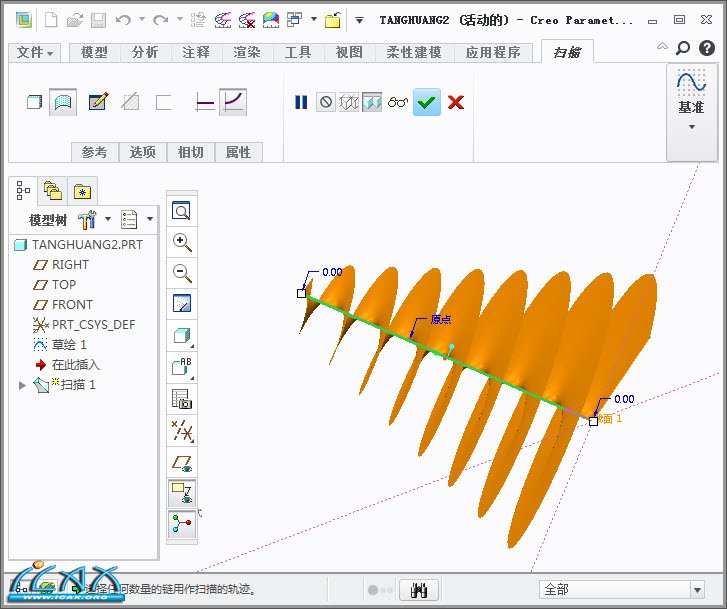Expand the 基准 datum dropdown
Viewport: 727px width, 609px height.
coord(691,126)
